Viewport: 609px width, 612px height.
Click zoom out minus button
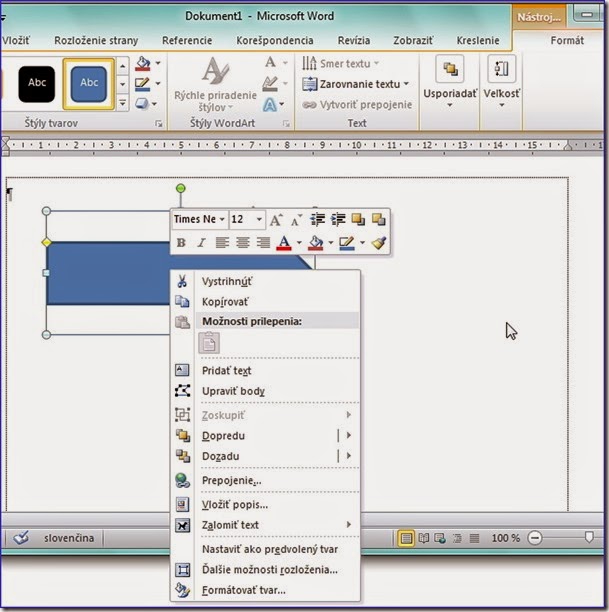(x=535, y=538)
